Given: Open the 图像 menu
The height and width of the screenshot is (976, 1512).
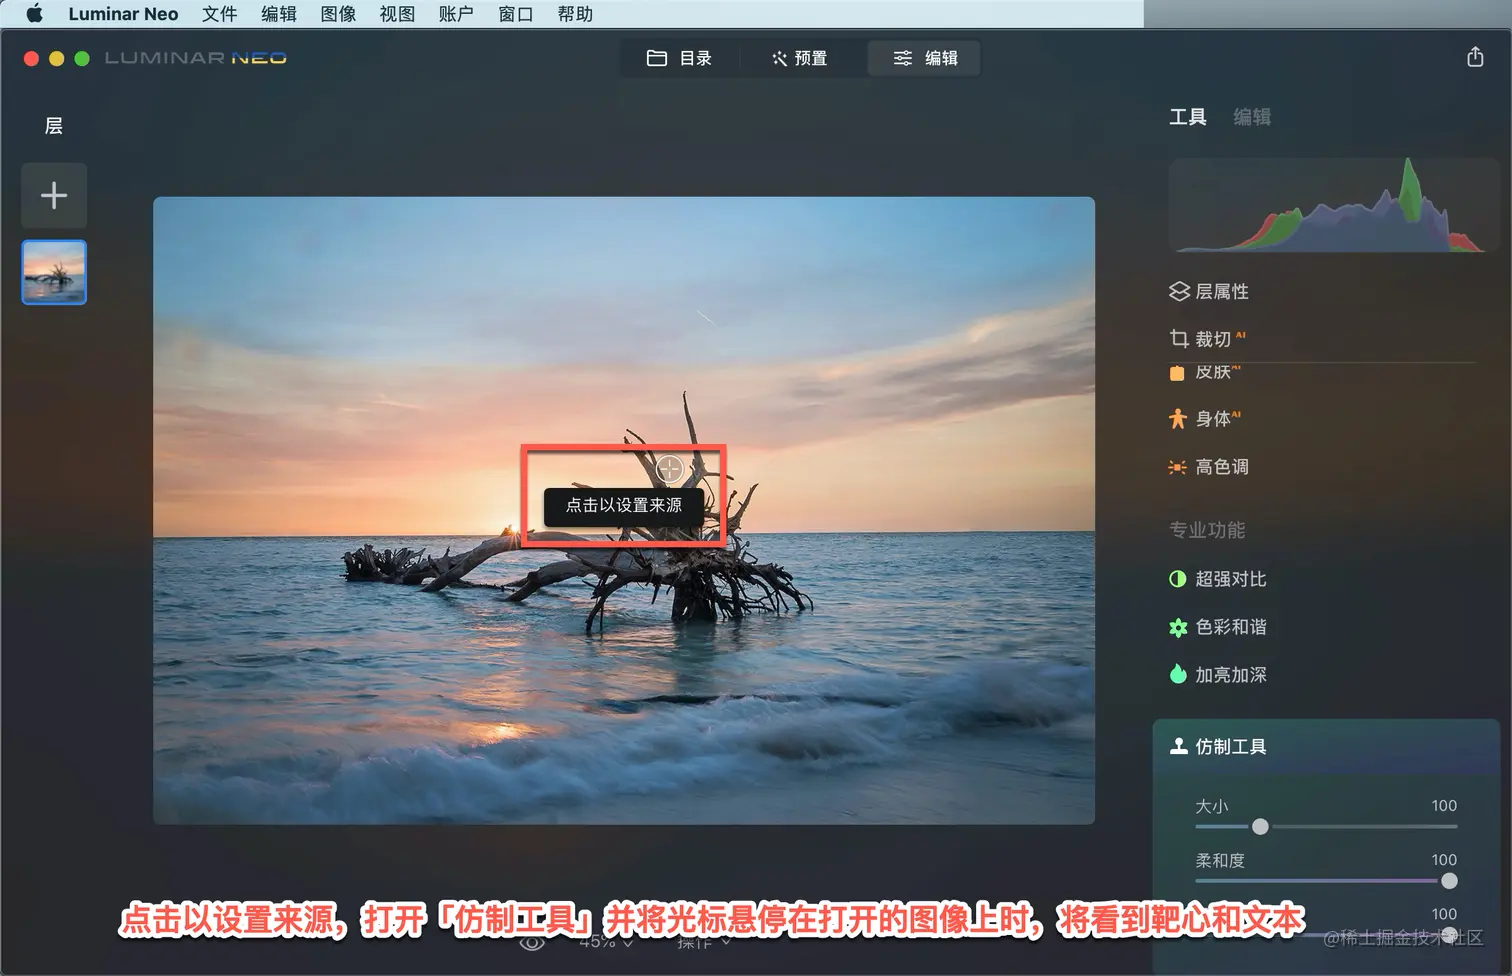Looking at the screenshot, I should (338, 14).
